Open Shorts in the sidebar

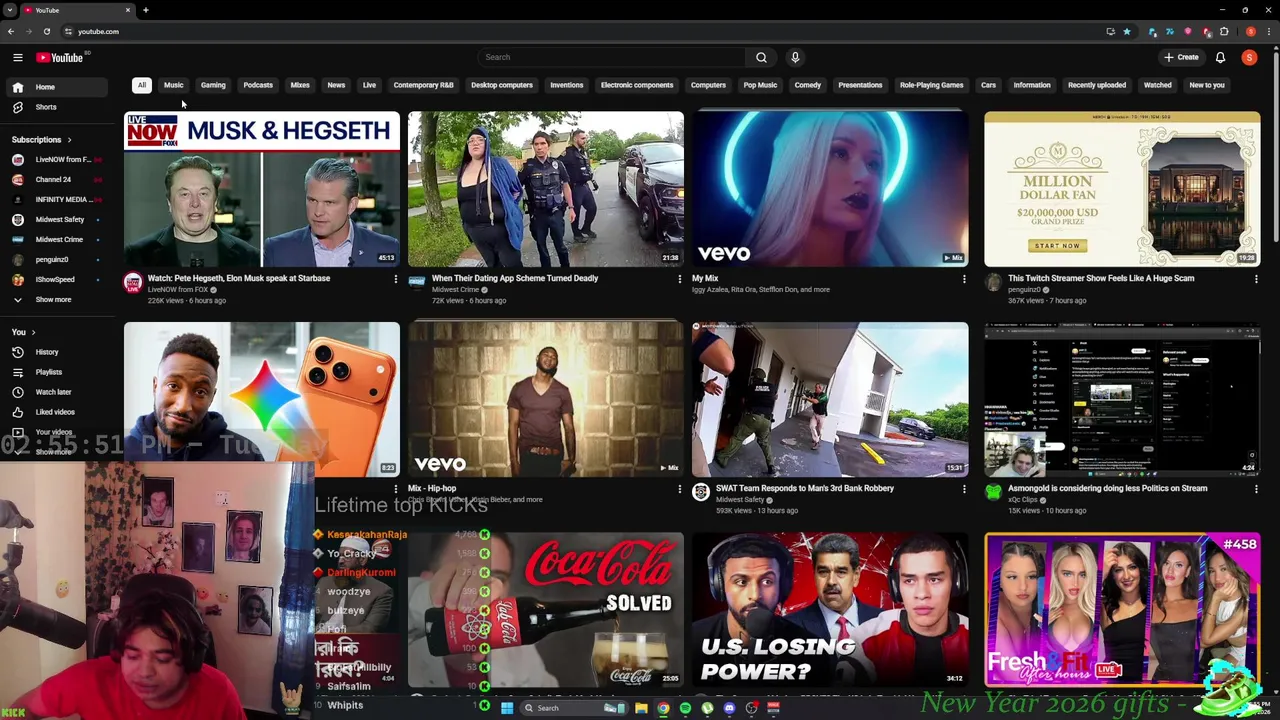[55, 107]
